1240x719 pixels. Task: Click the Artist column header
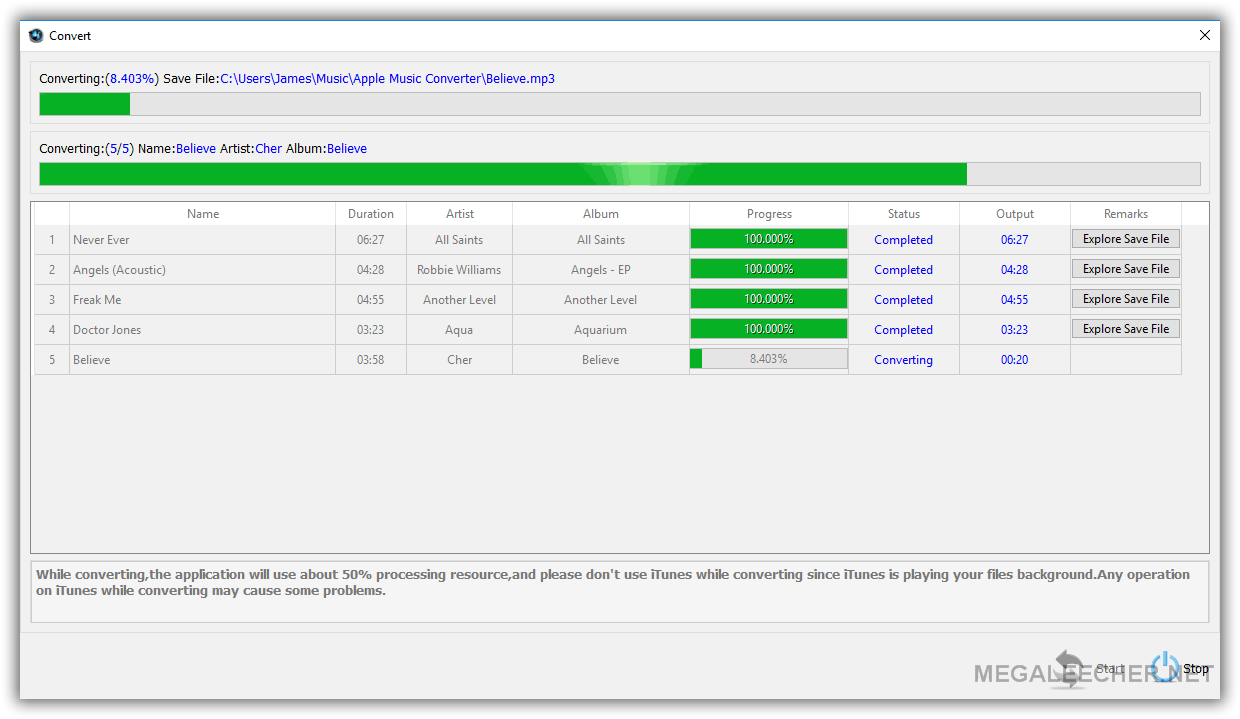point(460,214)
